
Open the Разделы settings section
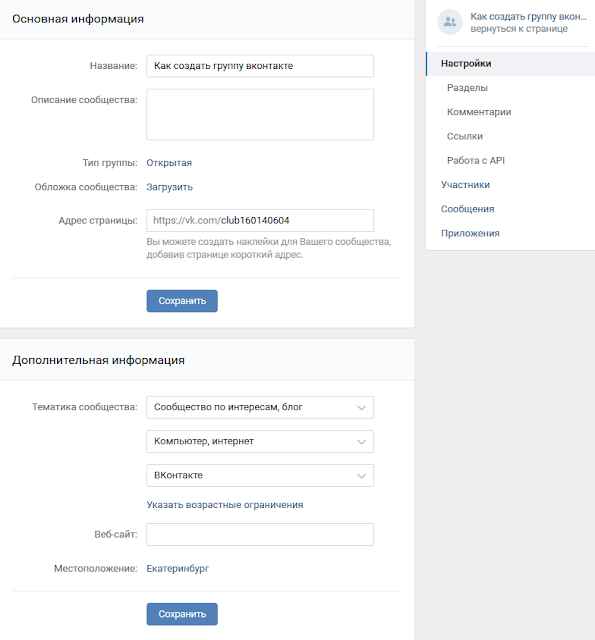tap(467, 88)
